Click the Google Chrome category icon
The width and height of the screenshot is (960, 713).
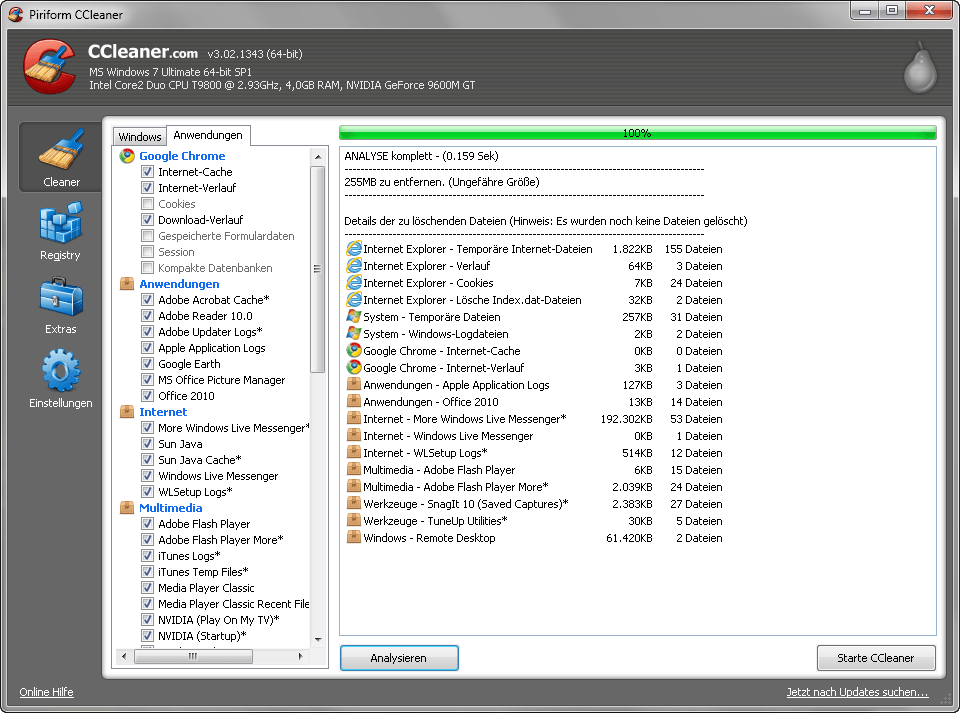coord(127,156)
